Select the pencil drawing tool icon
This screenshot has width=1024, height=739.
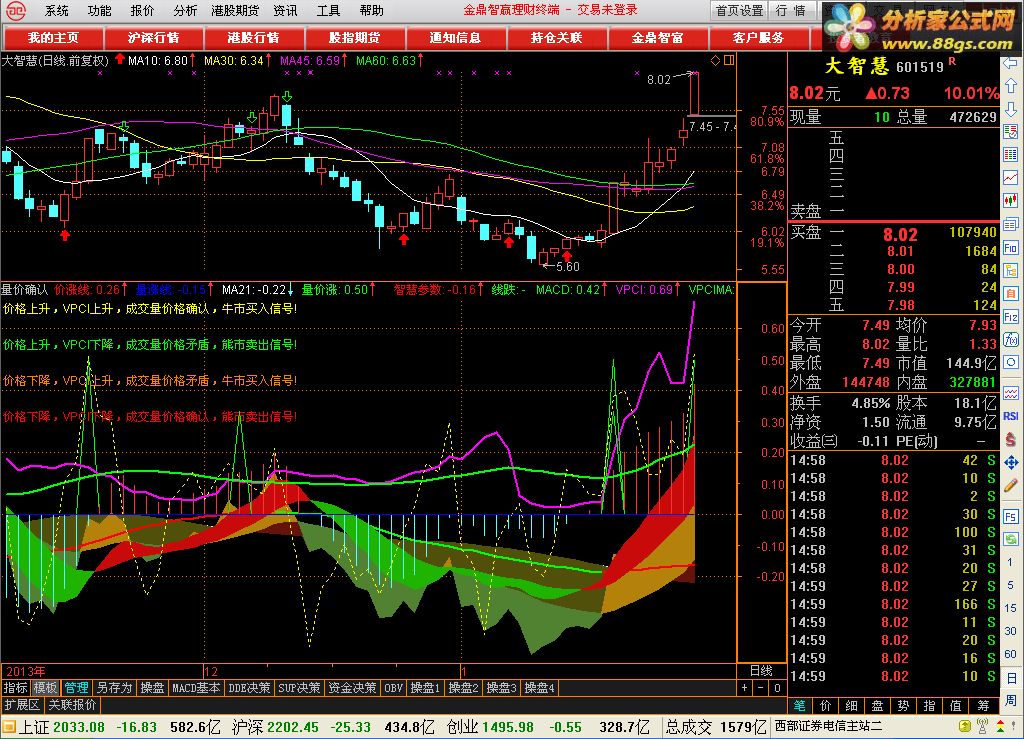(x=1010, y=485)
